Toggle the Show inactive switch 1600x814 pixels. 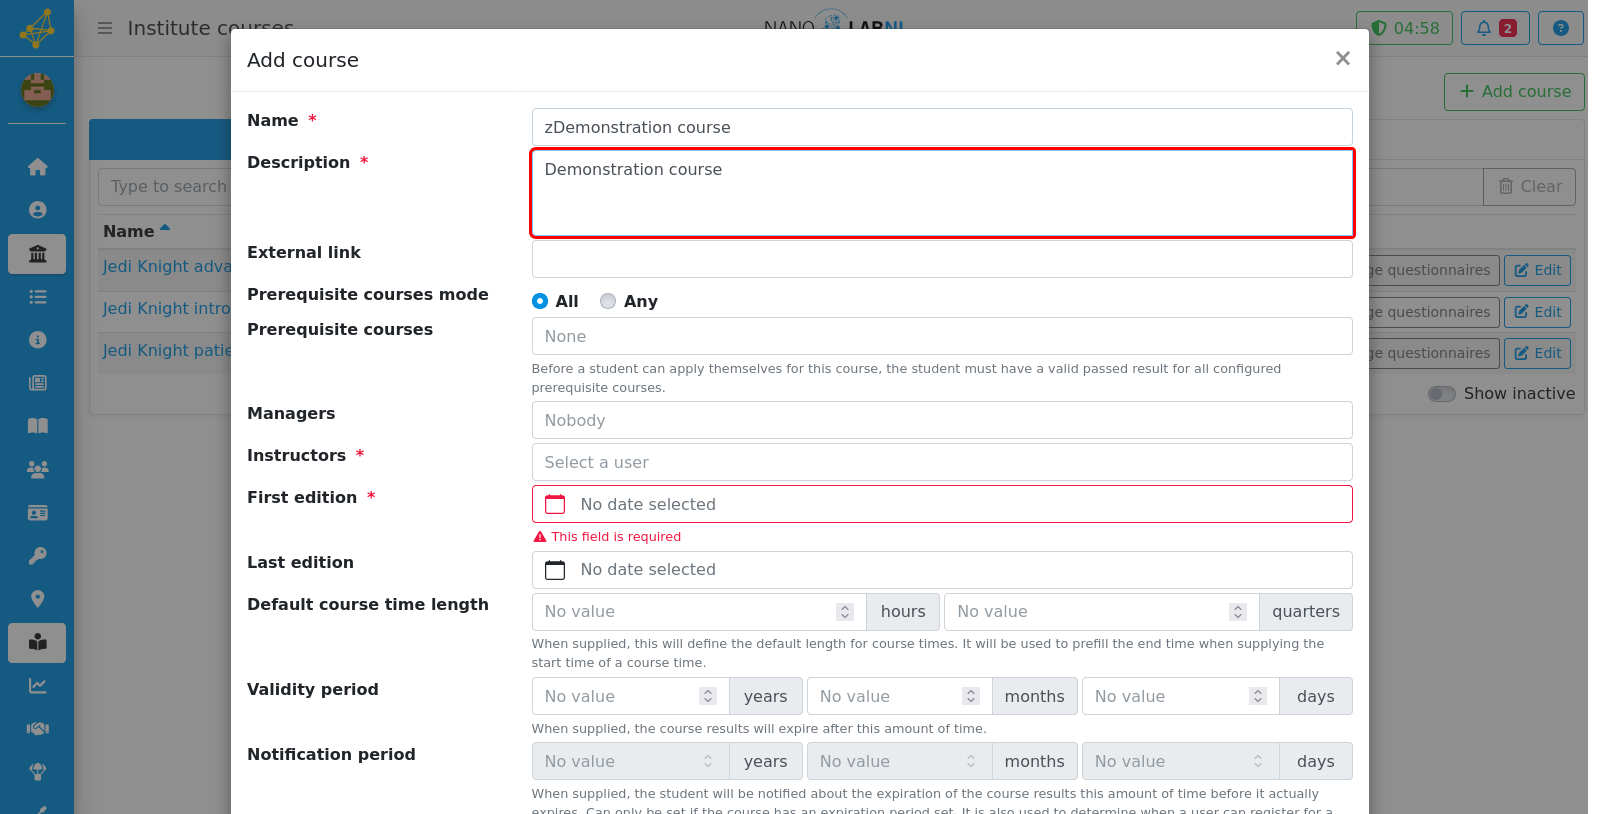pyautogui.click(x=1441, y=394)
